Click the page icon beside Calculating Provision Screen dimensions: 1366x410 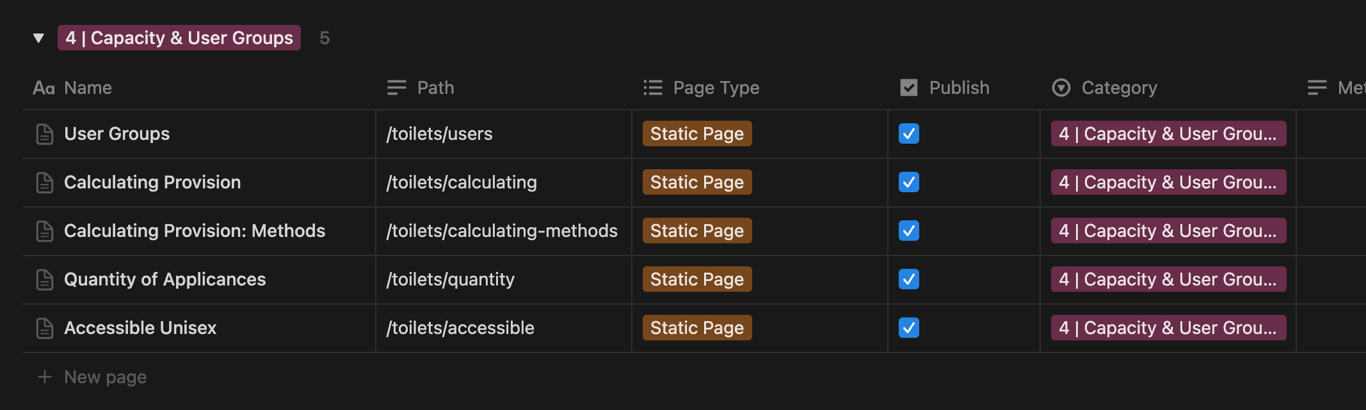pyautogui.click(x=44, y=183)
